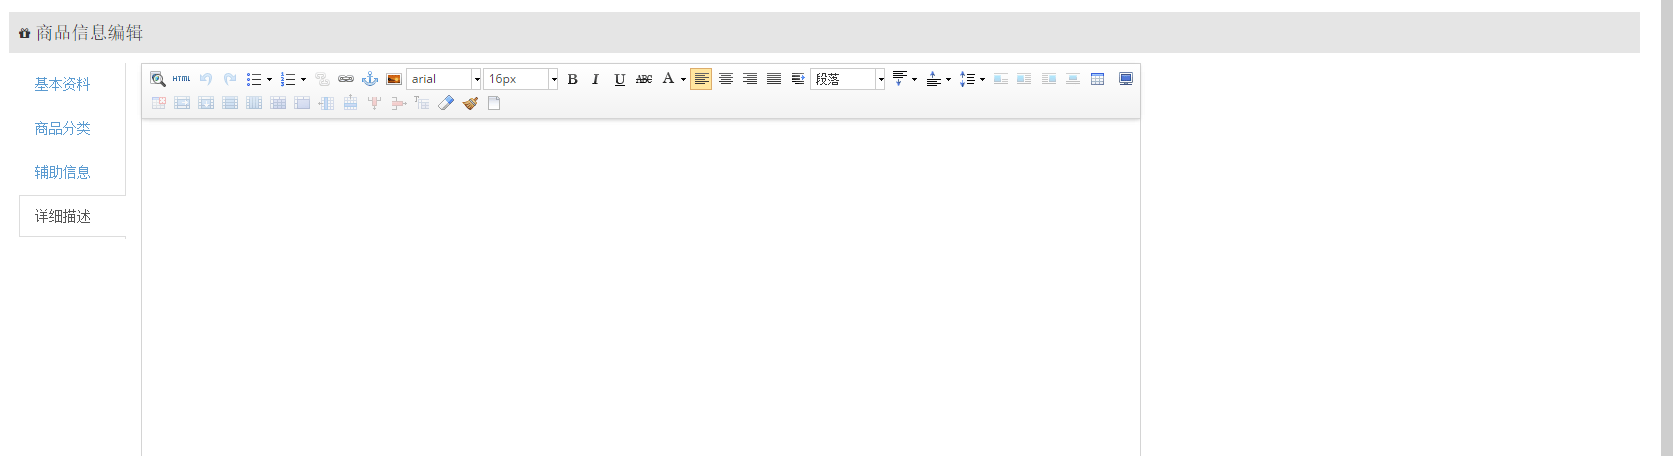Image resolution: width=1673 pixels, height=456 pixels.
Task: Toggle italic formatting
Action: click(596, 79)
